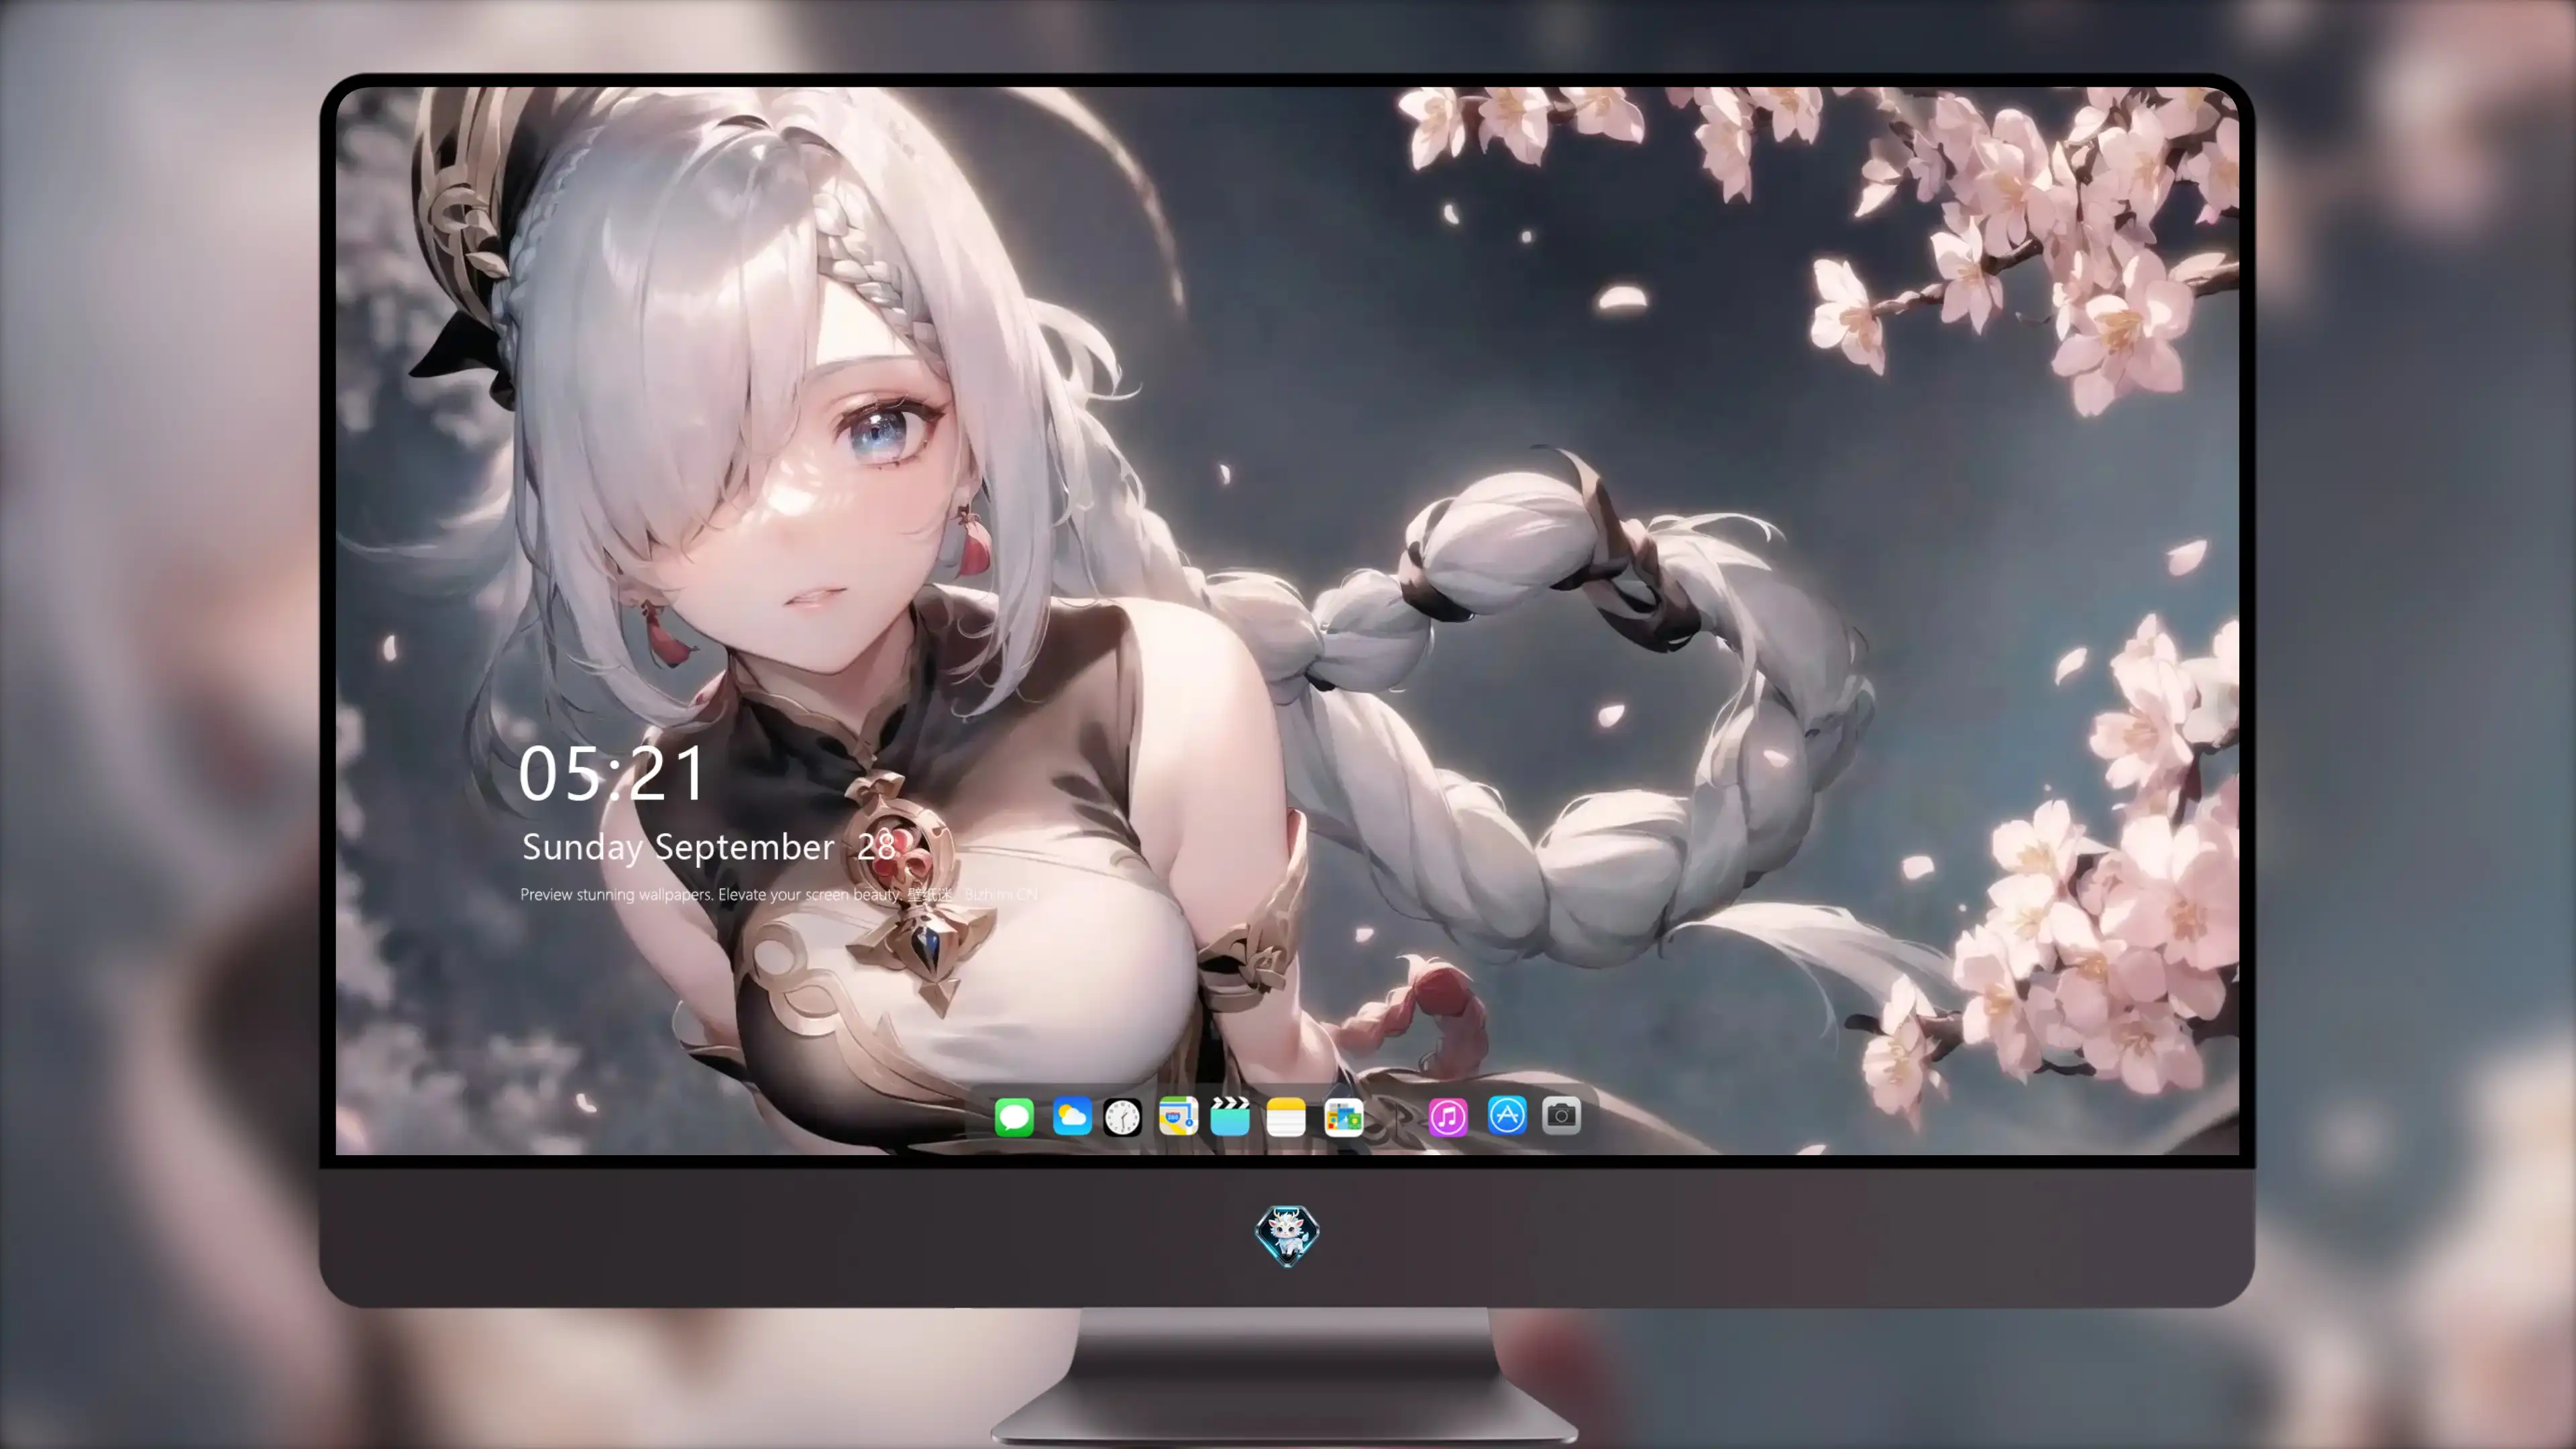Launch the Weather app from the dock

(1072, 1116)
